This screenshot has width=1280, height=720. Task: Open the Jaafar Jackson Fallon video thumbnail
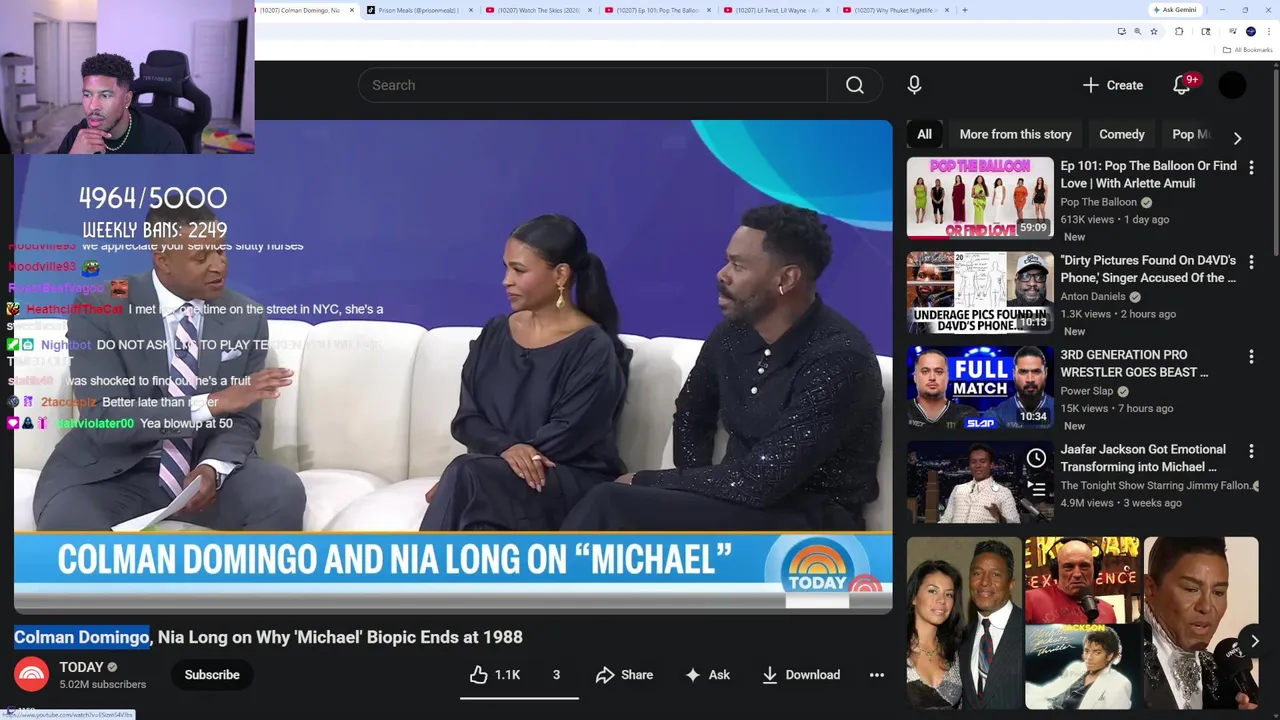point(980,481)
